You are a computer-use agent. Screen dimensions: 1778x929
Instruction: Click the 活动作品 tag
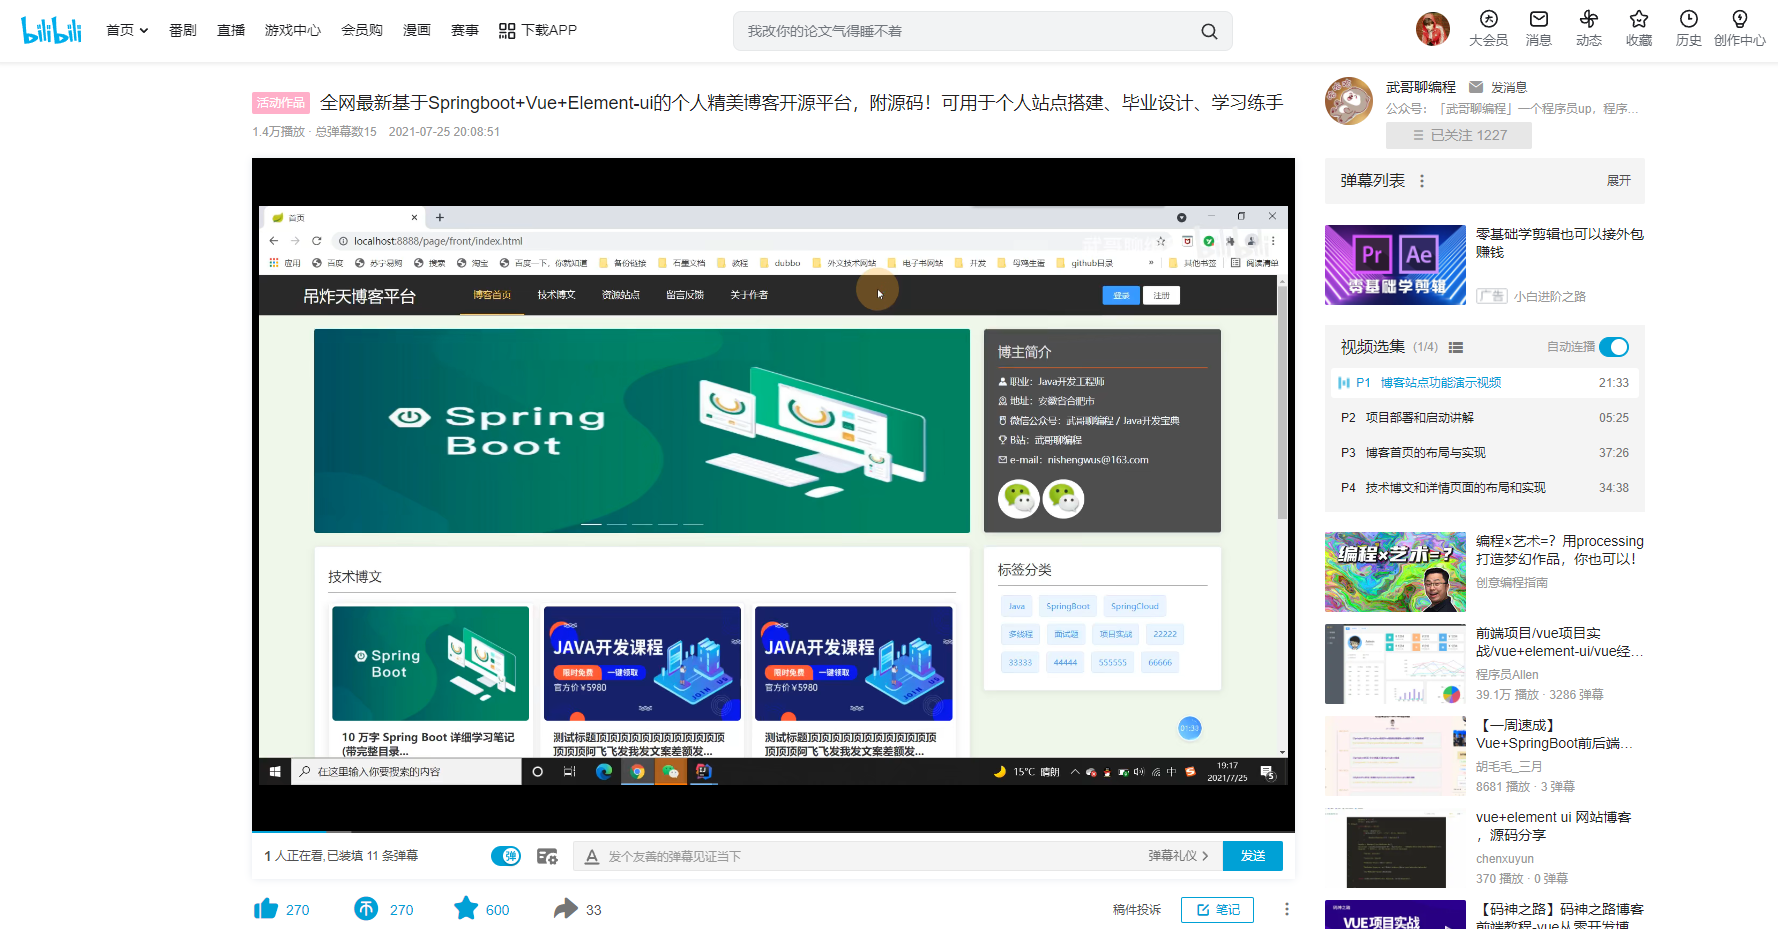280,103
